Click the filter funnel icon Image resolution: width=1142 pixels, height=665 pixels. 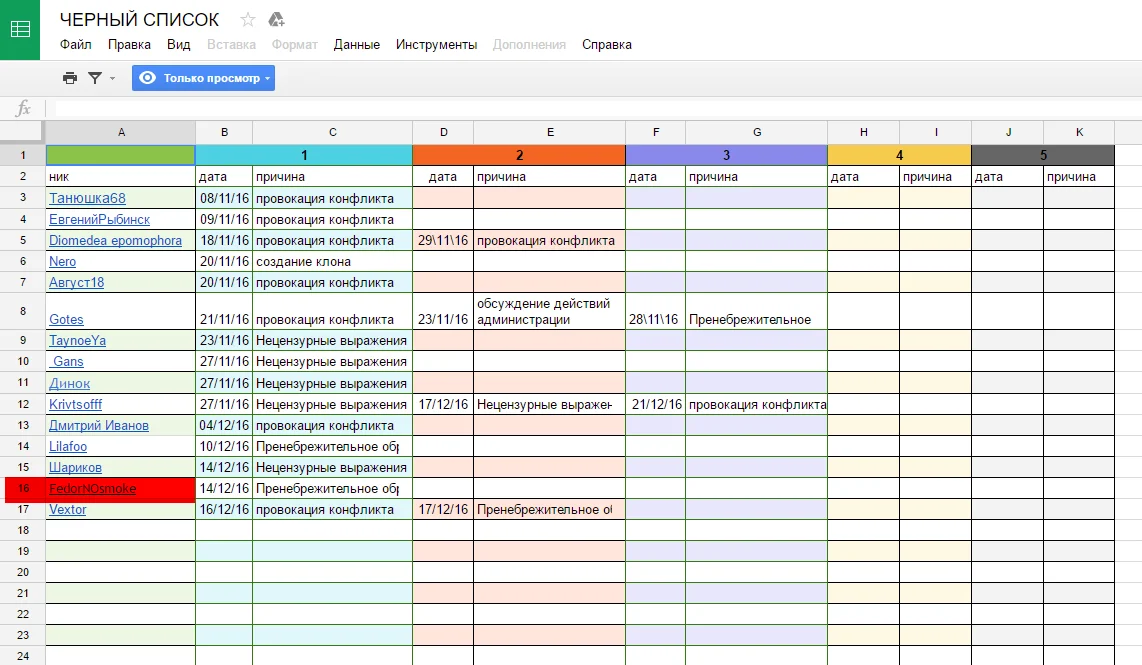[95, 78]
